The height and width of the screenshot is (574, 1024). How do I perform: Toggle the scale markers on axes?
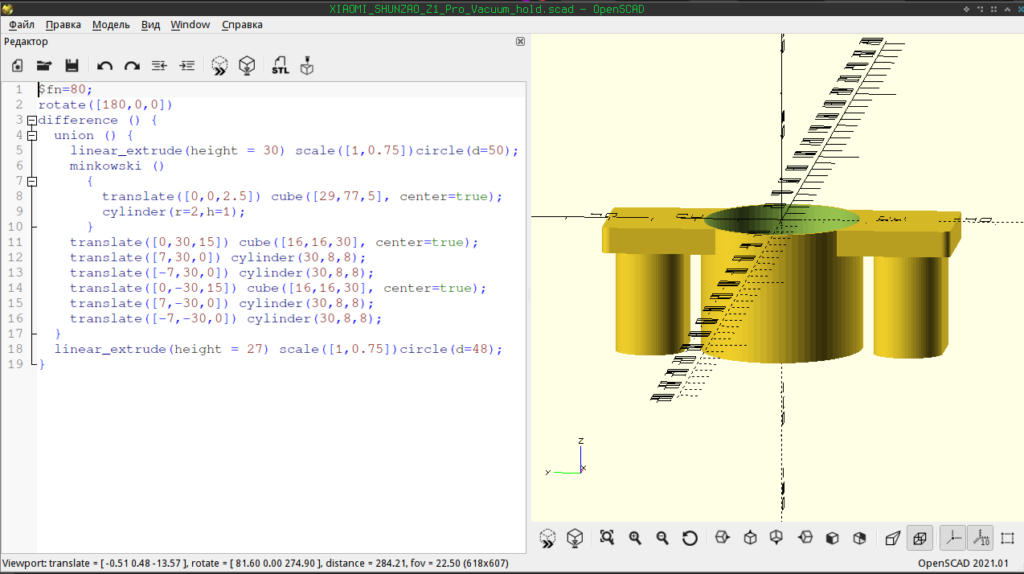[x=981, y=538]
